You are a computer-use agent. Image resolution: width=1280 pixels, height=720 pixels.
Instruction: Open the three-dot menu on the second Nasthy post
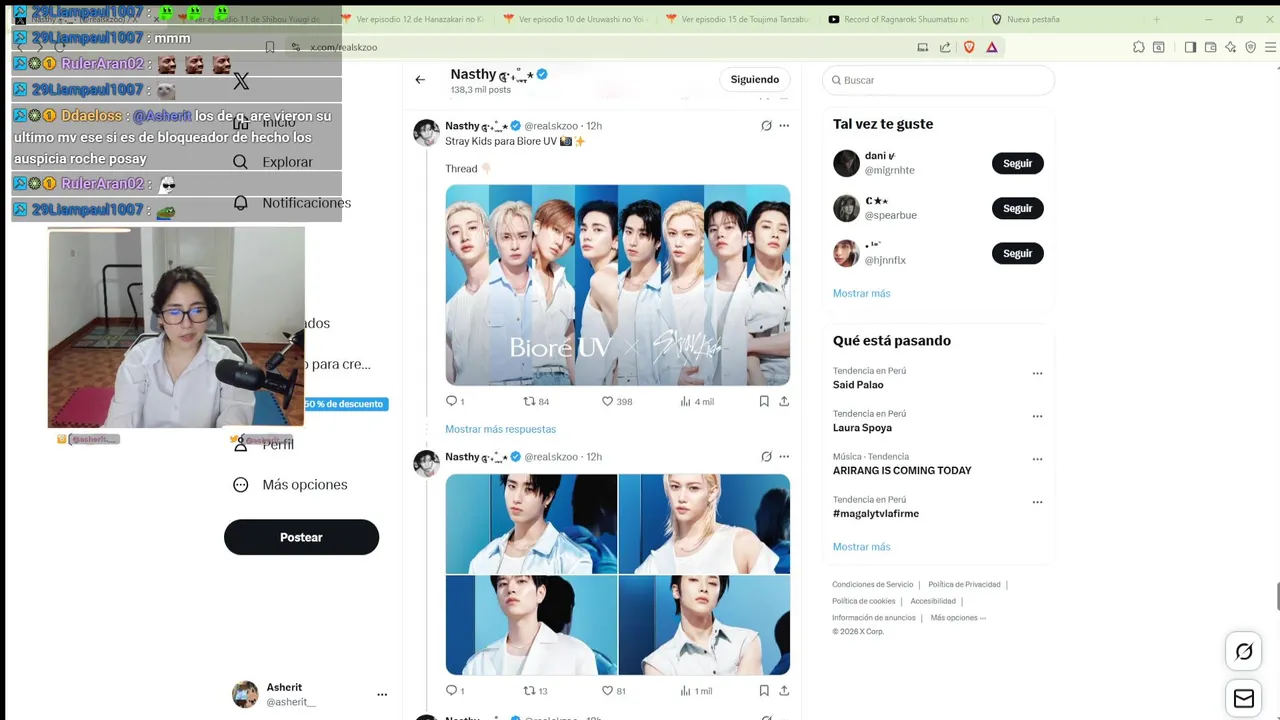784,457
